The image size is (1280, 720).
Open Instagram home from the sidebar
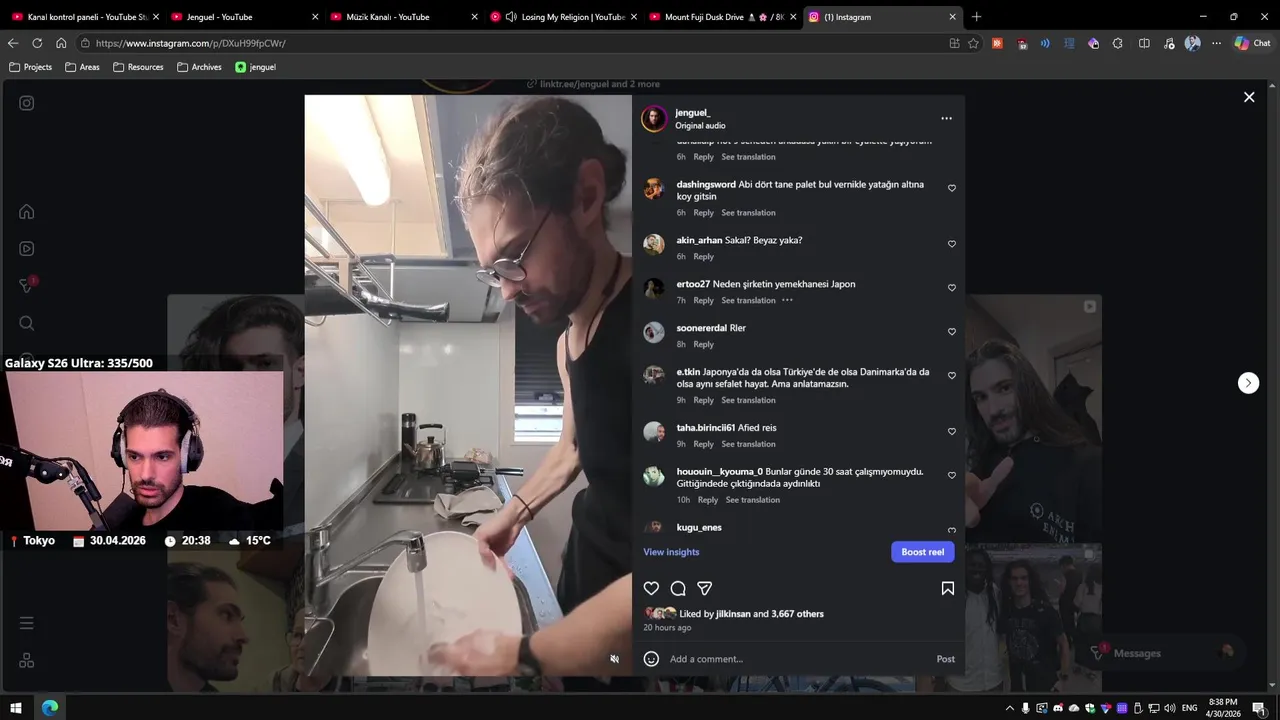click(x=27, y=212)
